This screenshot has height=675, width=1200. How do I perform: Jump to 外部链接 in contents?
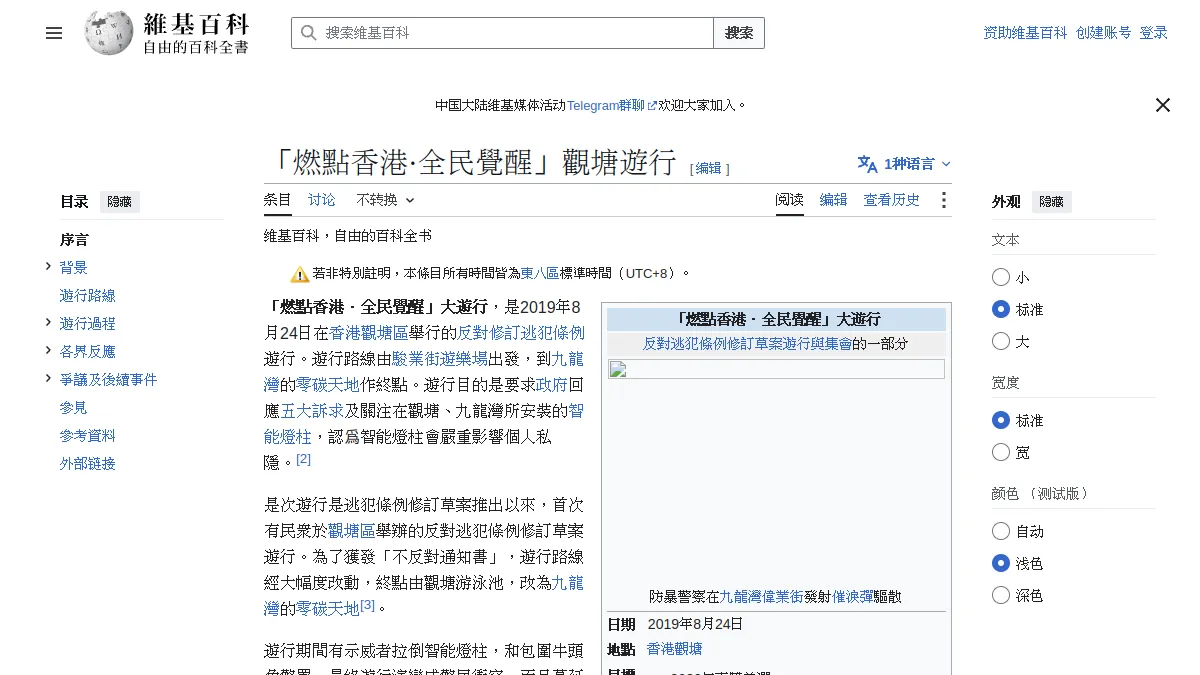[x=88, y=464]
